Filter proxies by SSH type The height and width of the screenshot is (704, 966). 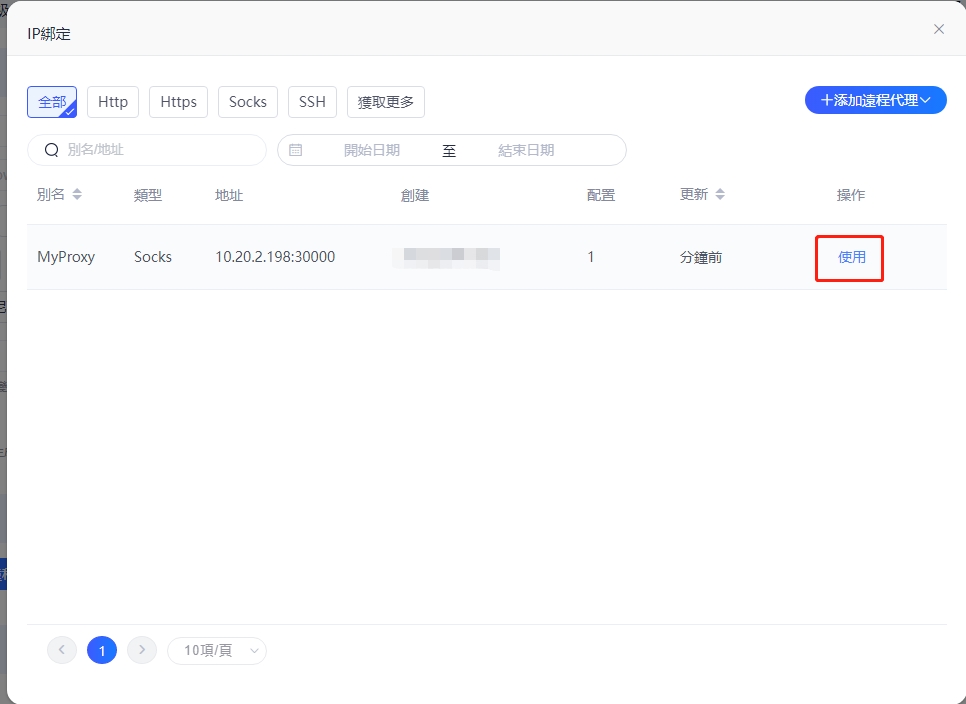pyautogui.click(x=312, y=102)
